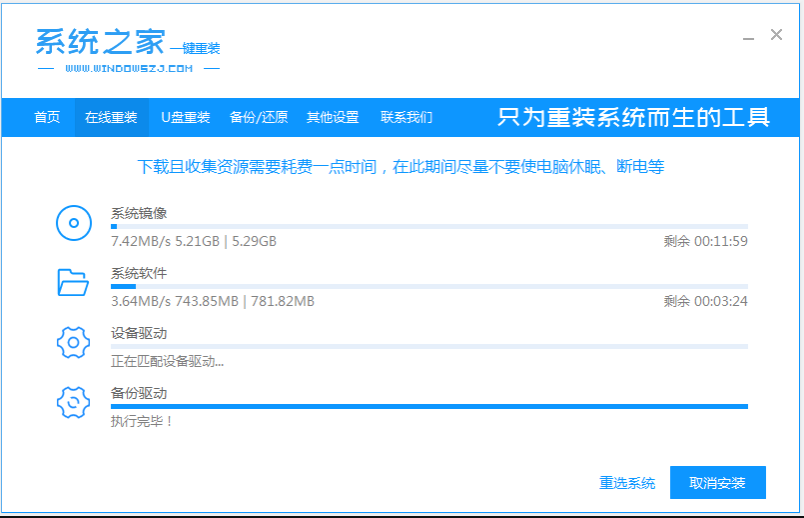The image size is (804, 518).
Task: Minimize the installer window
Action: (x=749, y=36)
